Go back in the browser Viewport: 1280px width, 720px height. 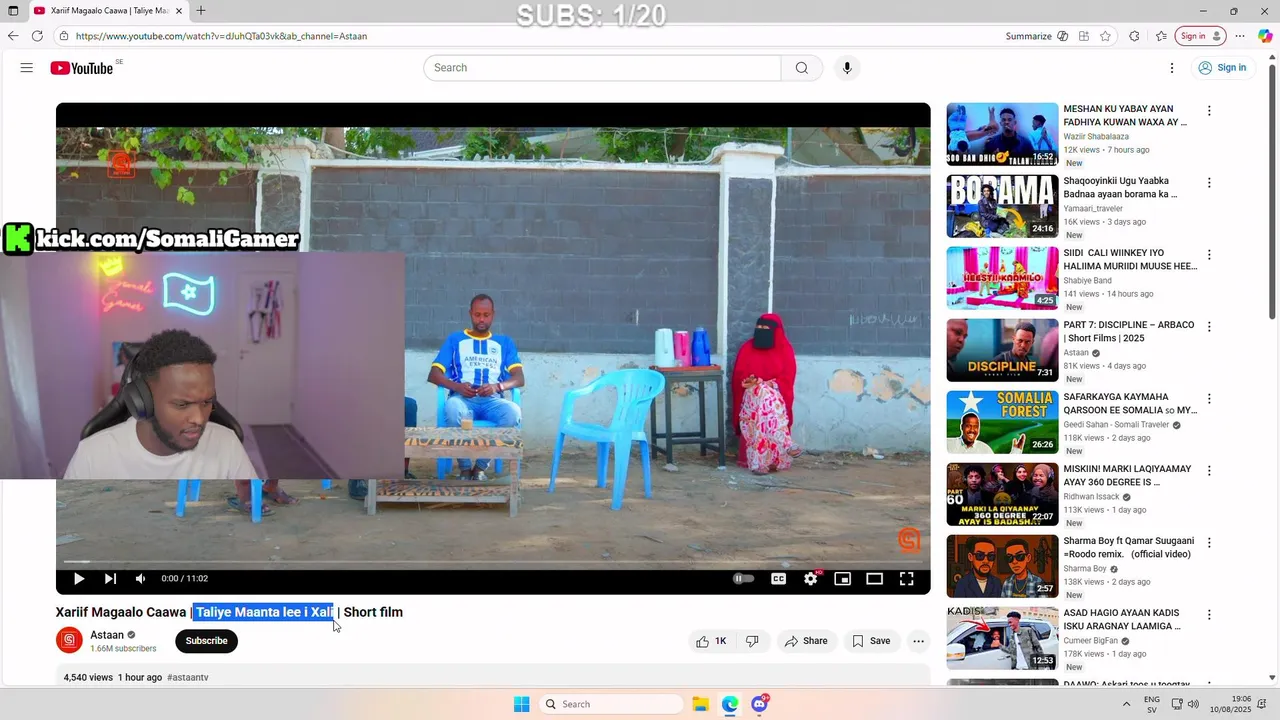pos(13,36)
